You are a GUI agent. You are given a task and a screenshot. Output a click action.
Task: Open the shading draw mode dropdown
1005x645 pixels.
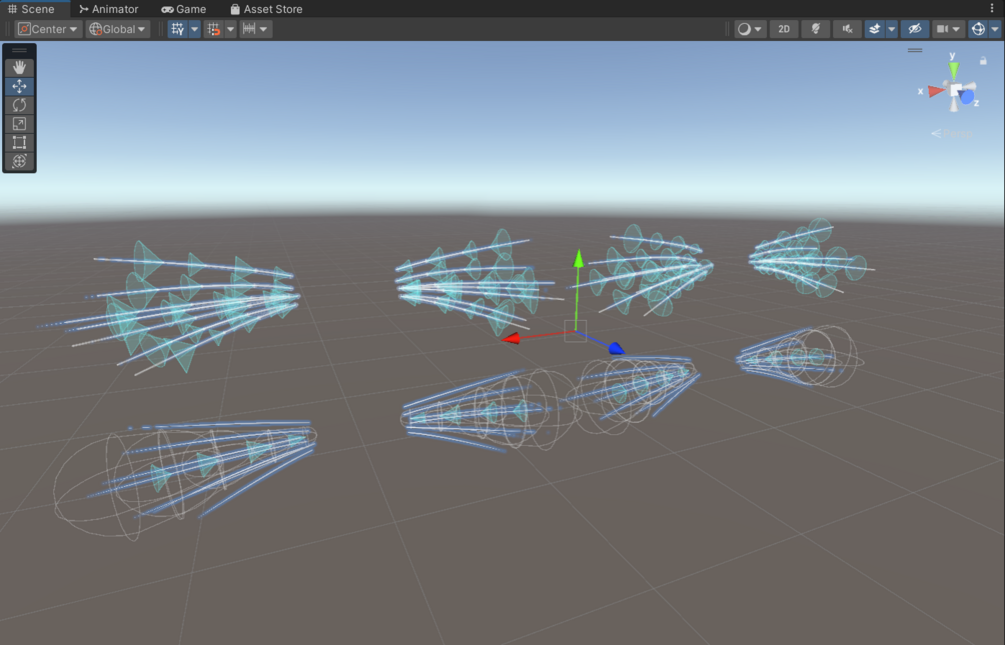[750, 29]
